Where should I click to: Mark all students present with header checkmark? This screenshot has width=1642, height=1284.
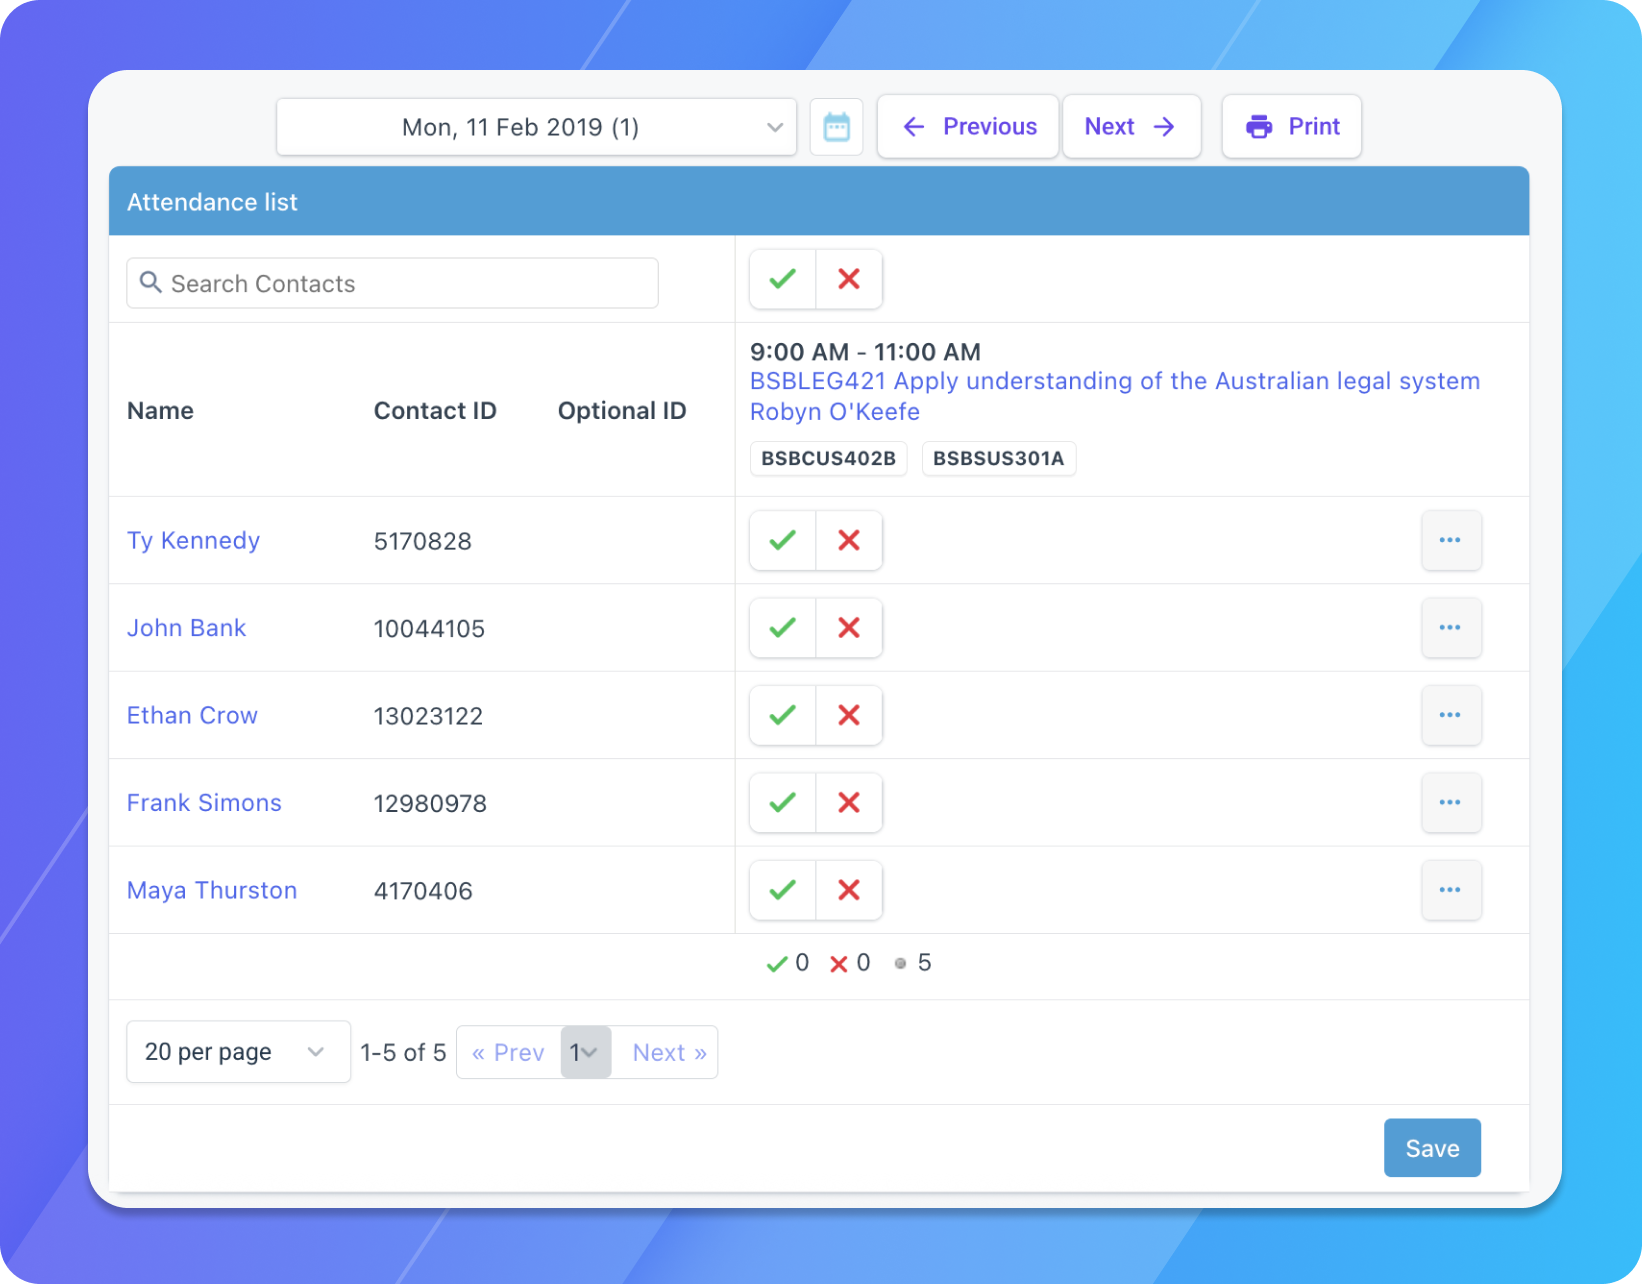click(x=783, y=279)
